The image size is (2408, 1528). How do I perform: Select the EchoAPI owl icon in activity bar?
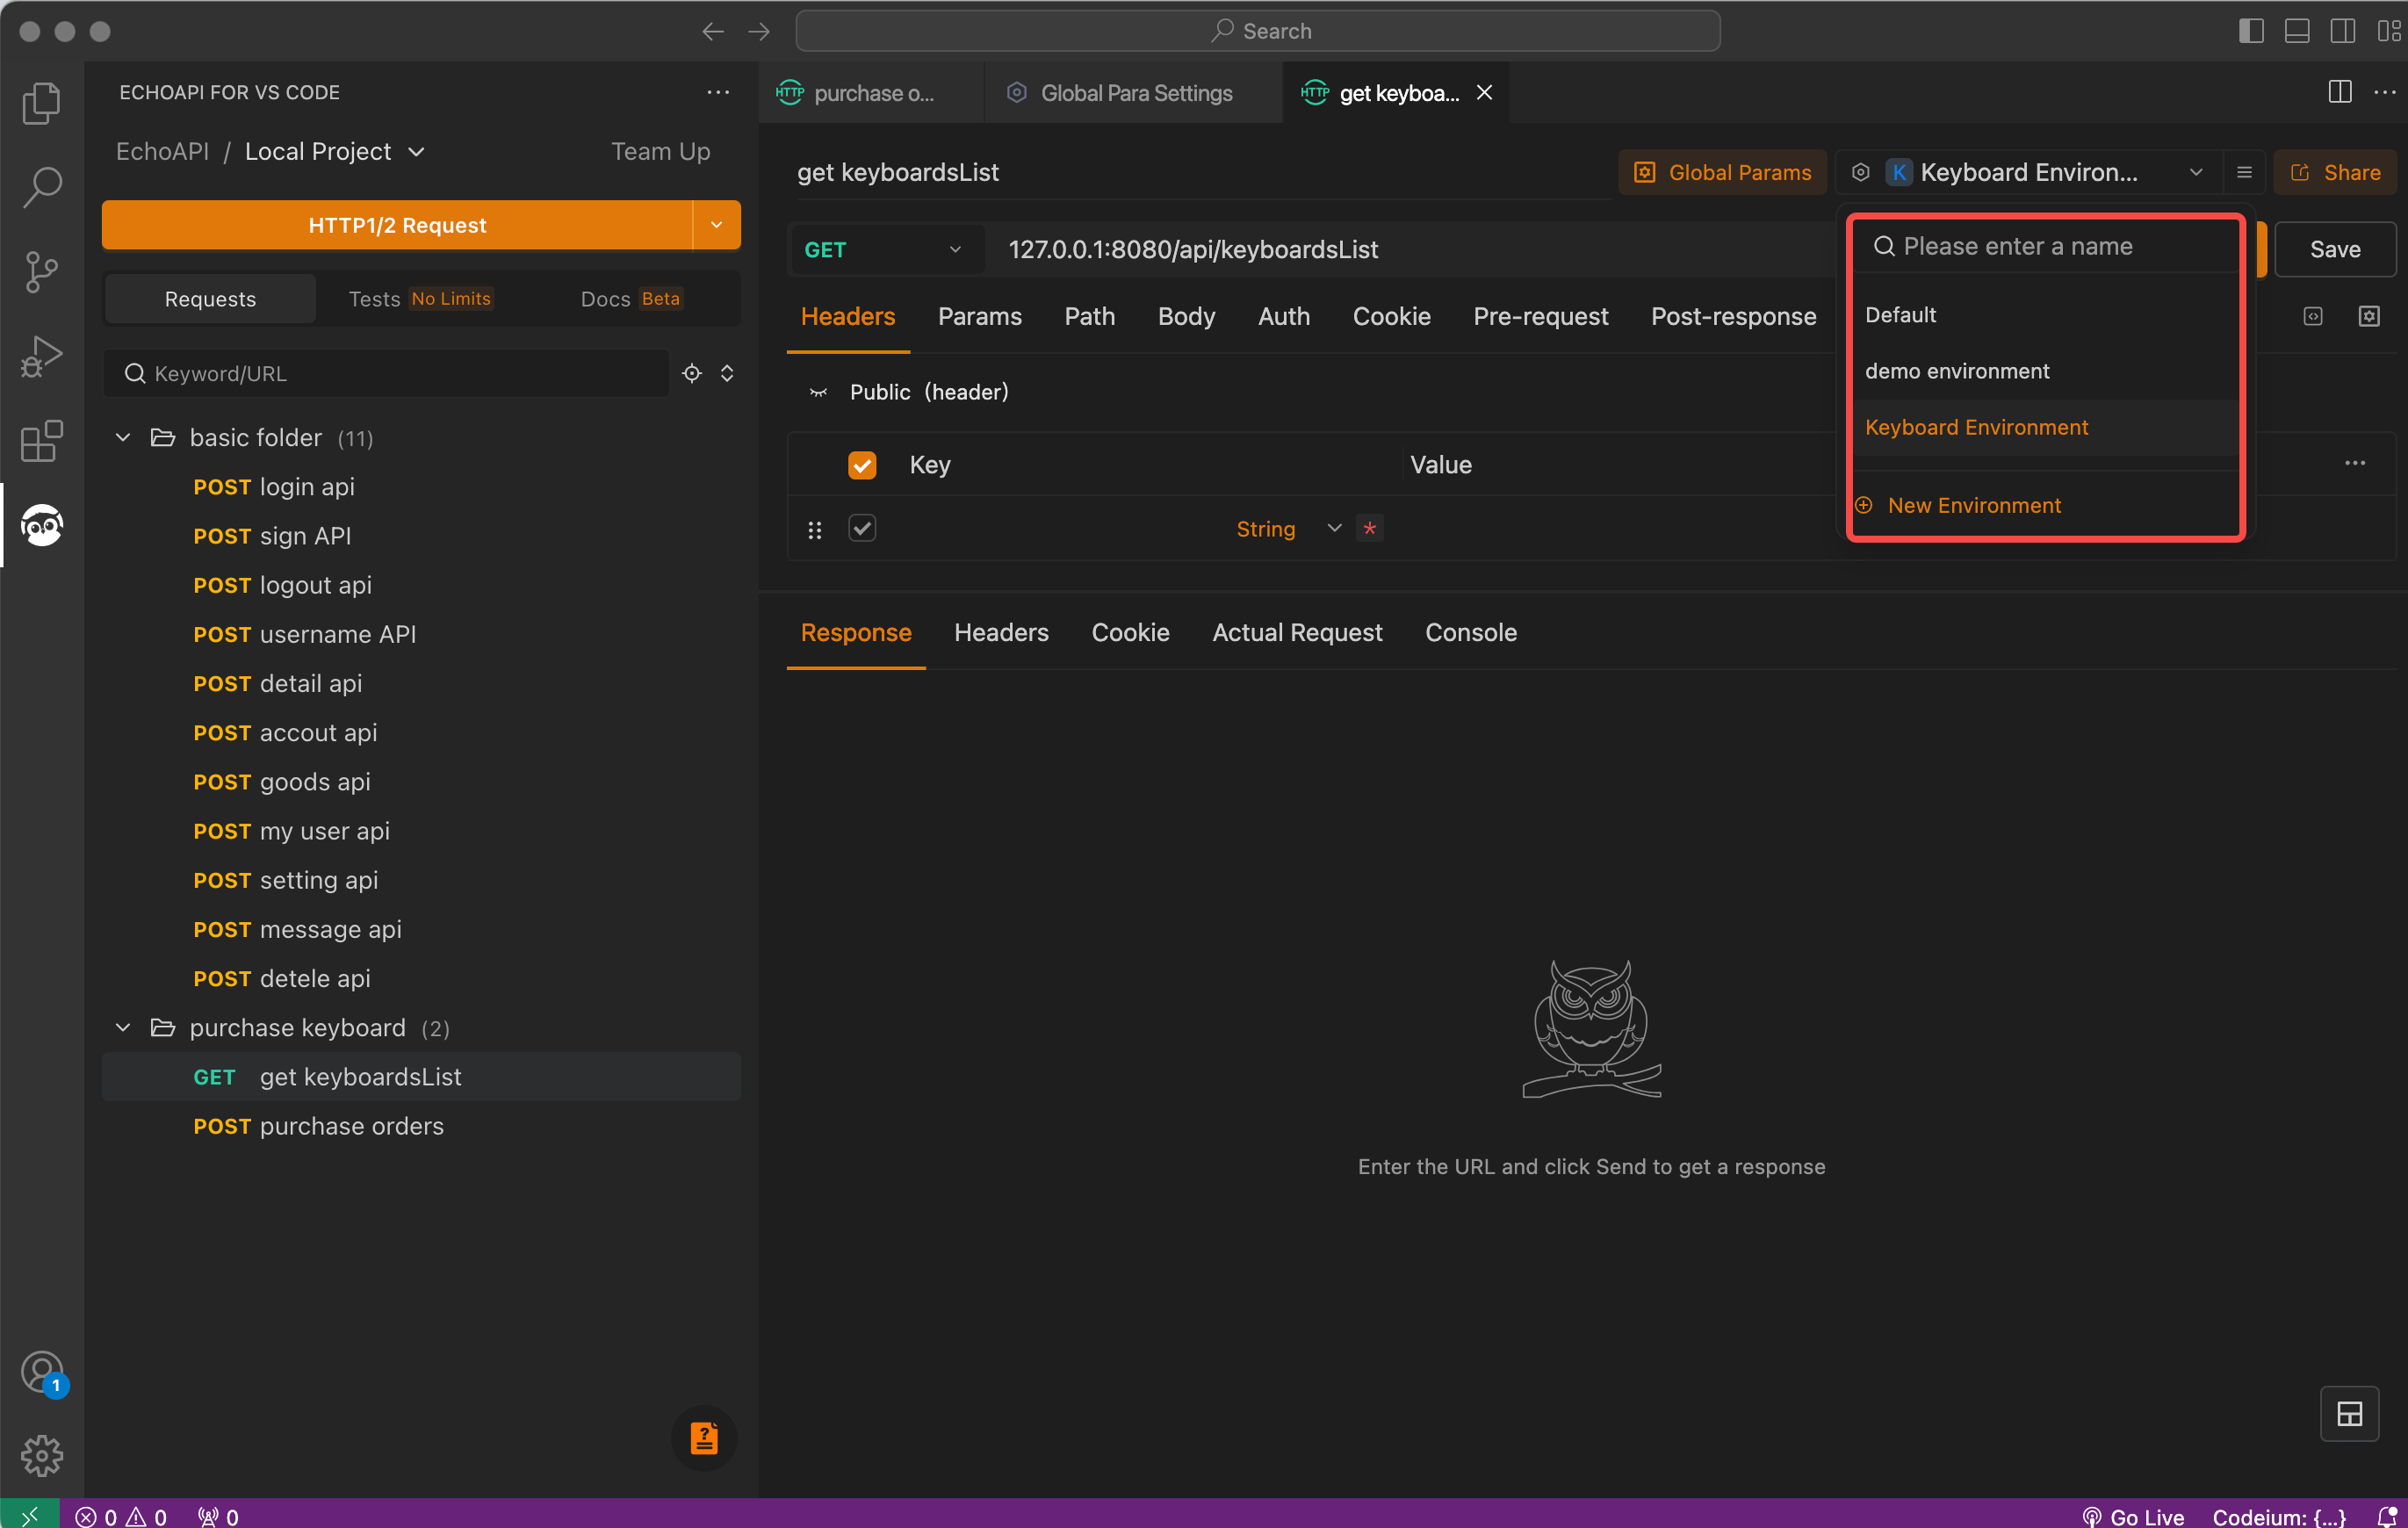[x=41, y=525]
